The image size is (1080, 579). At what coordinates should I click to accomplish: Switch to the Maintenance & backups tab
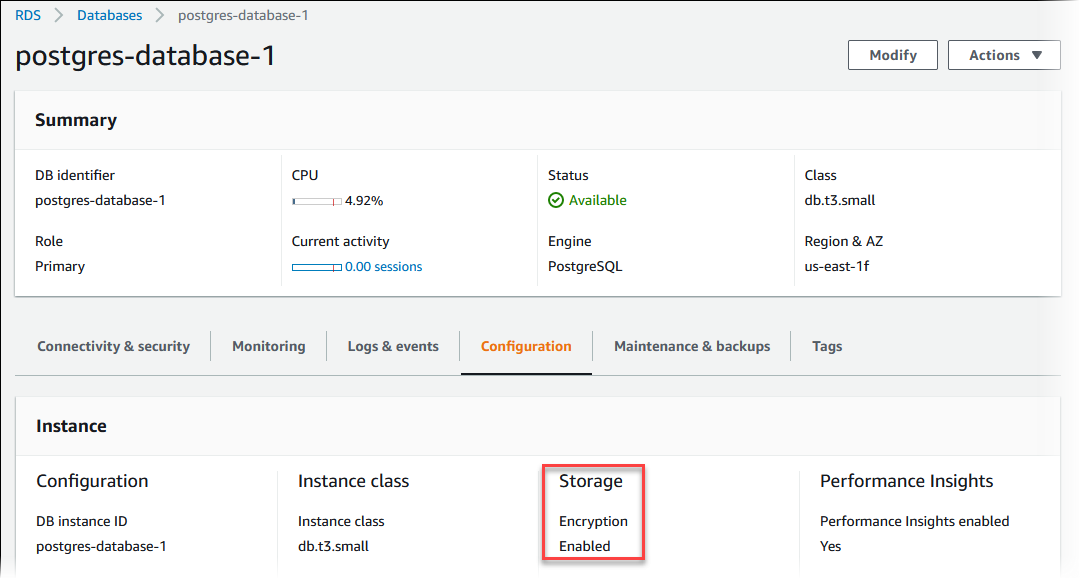(x=692, y=346)
